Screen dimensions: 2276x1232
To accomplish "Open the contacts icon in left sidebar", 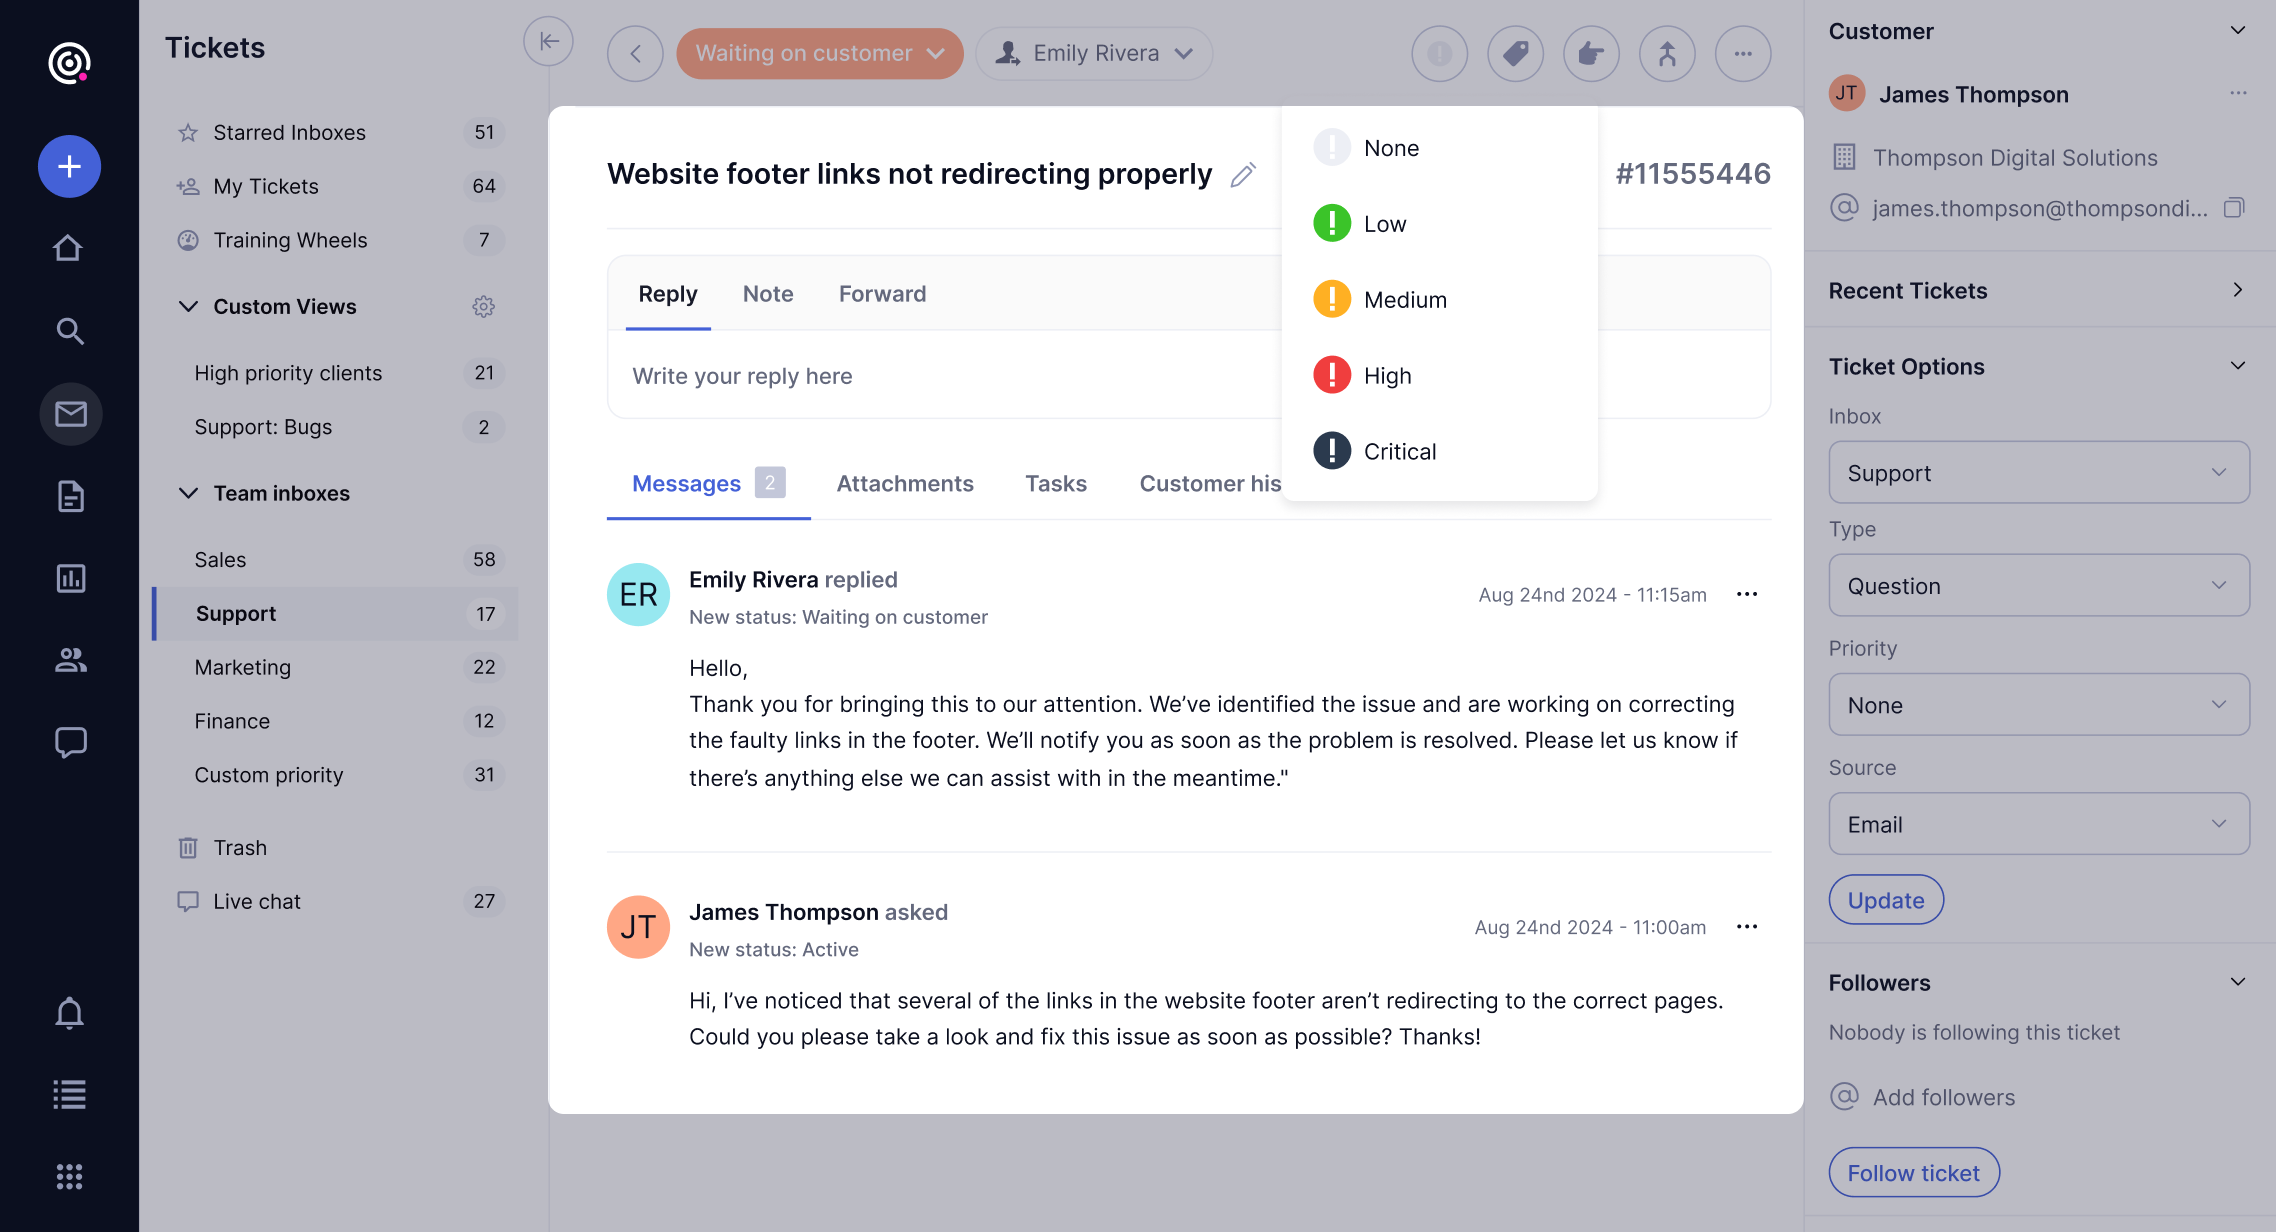I will tap(69, 660).
